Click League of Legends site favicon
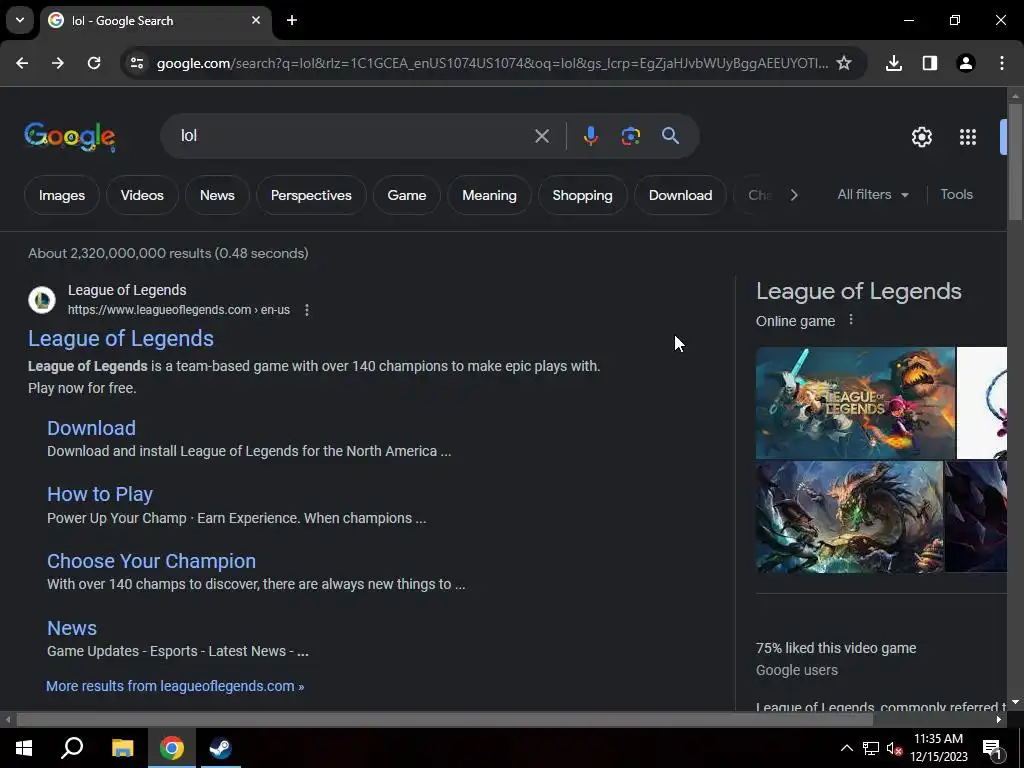Image resolution: width=1024 pixels, height=768 pixels. coord(42,300)
